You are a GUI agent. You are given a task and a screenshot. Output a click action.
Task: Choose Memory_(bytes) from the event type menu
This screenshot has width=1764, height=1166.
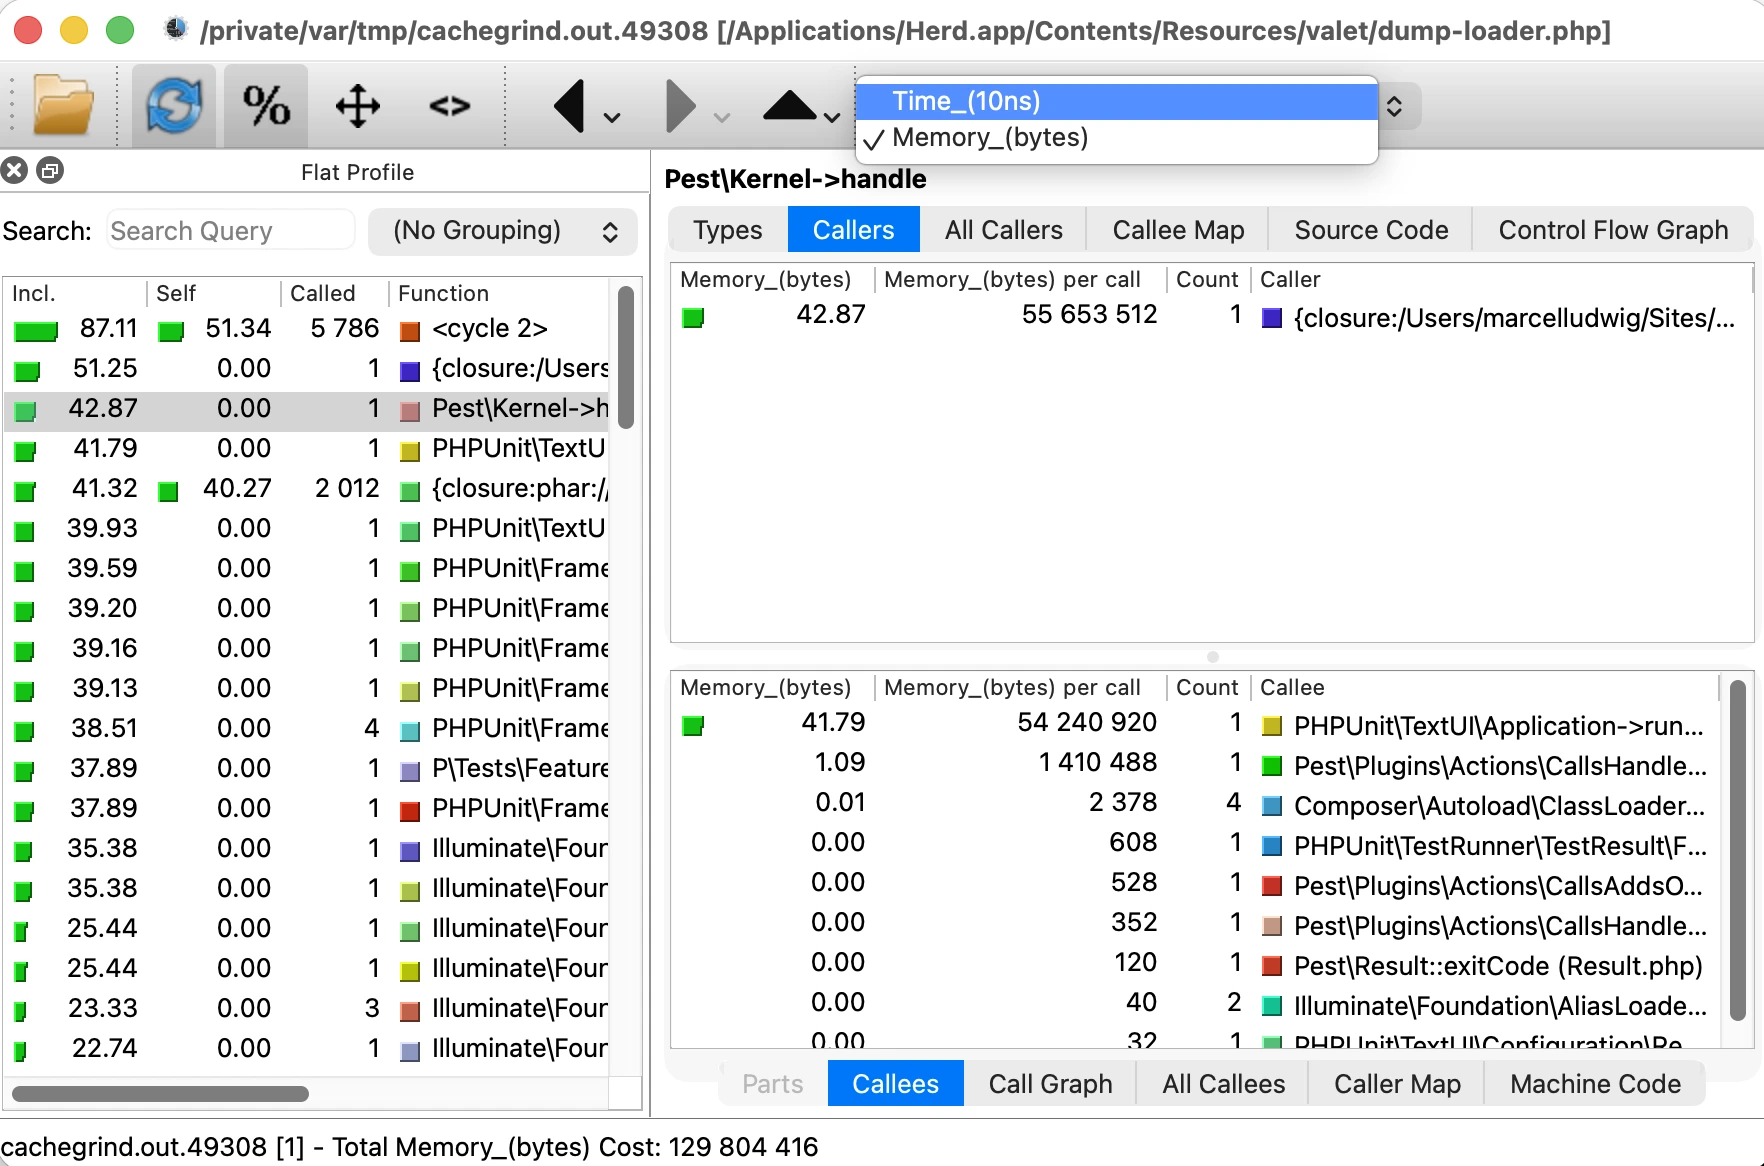[1117, 138]
